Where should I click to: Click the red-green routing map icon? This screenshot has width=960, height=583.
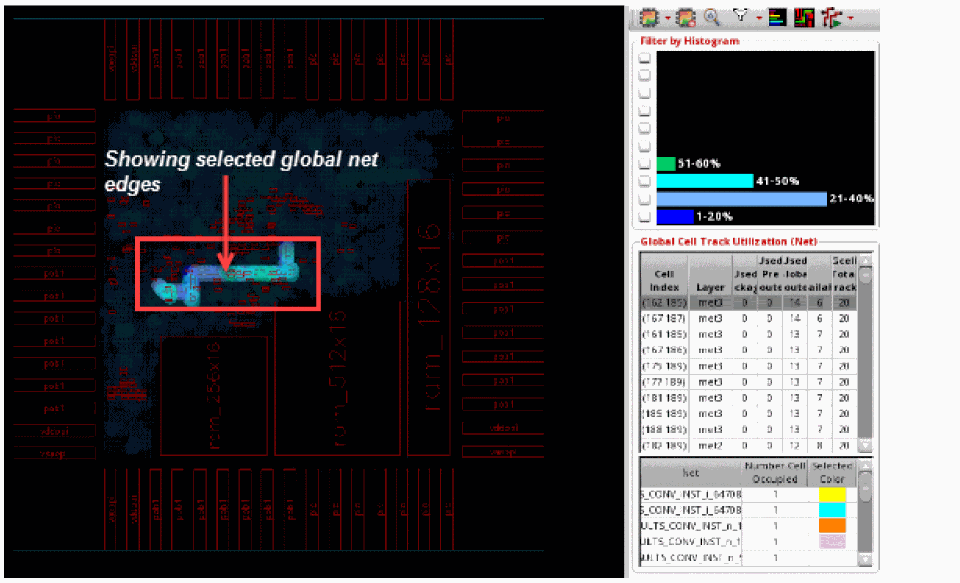pyautogui.click(x=803, y=17)
